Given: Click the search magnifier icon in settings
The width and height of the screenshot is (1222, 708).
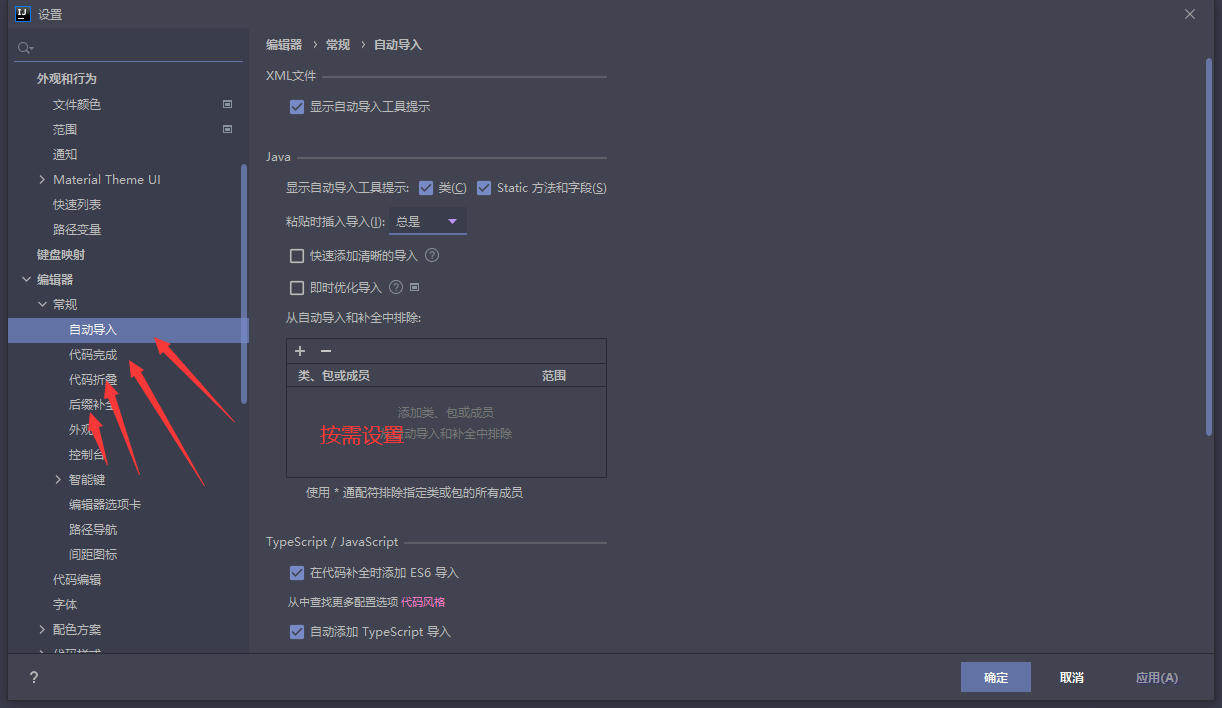Looking at the screenshot, I should (25, 47).
